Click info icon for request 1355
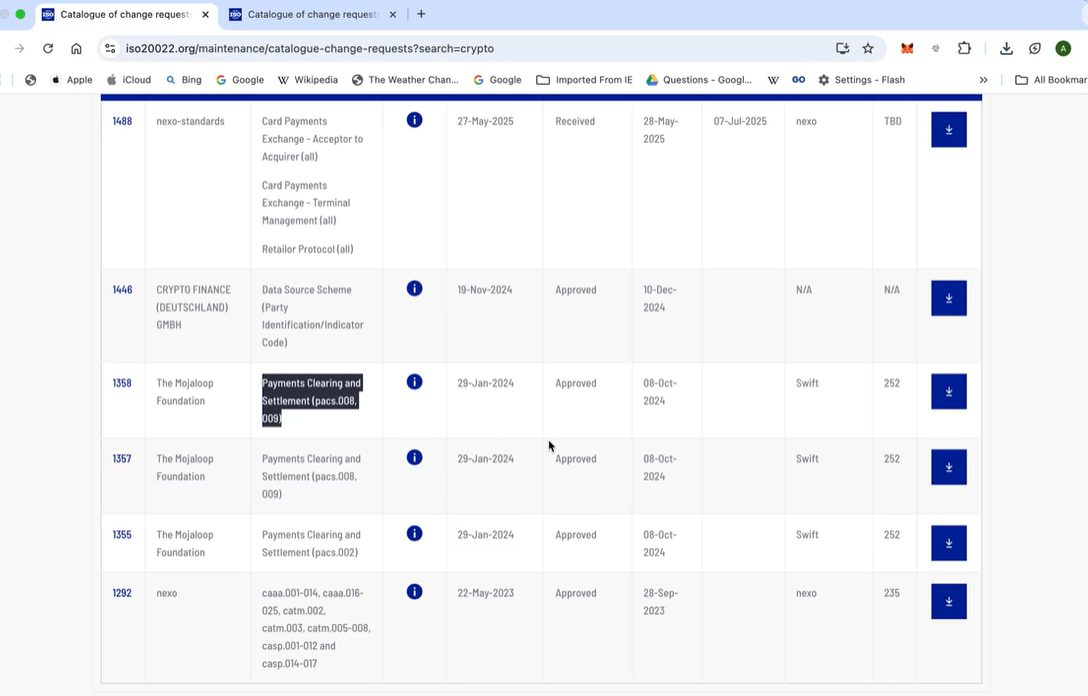Viewport: 1088px width, 696px height. pyautogui.click(x=414, y=534)
